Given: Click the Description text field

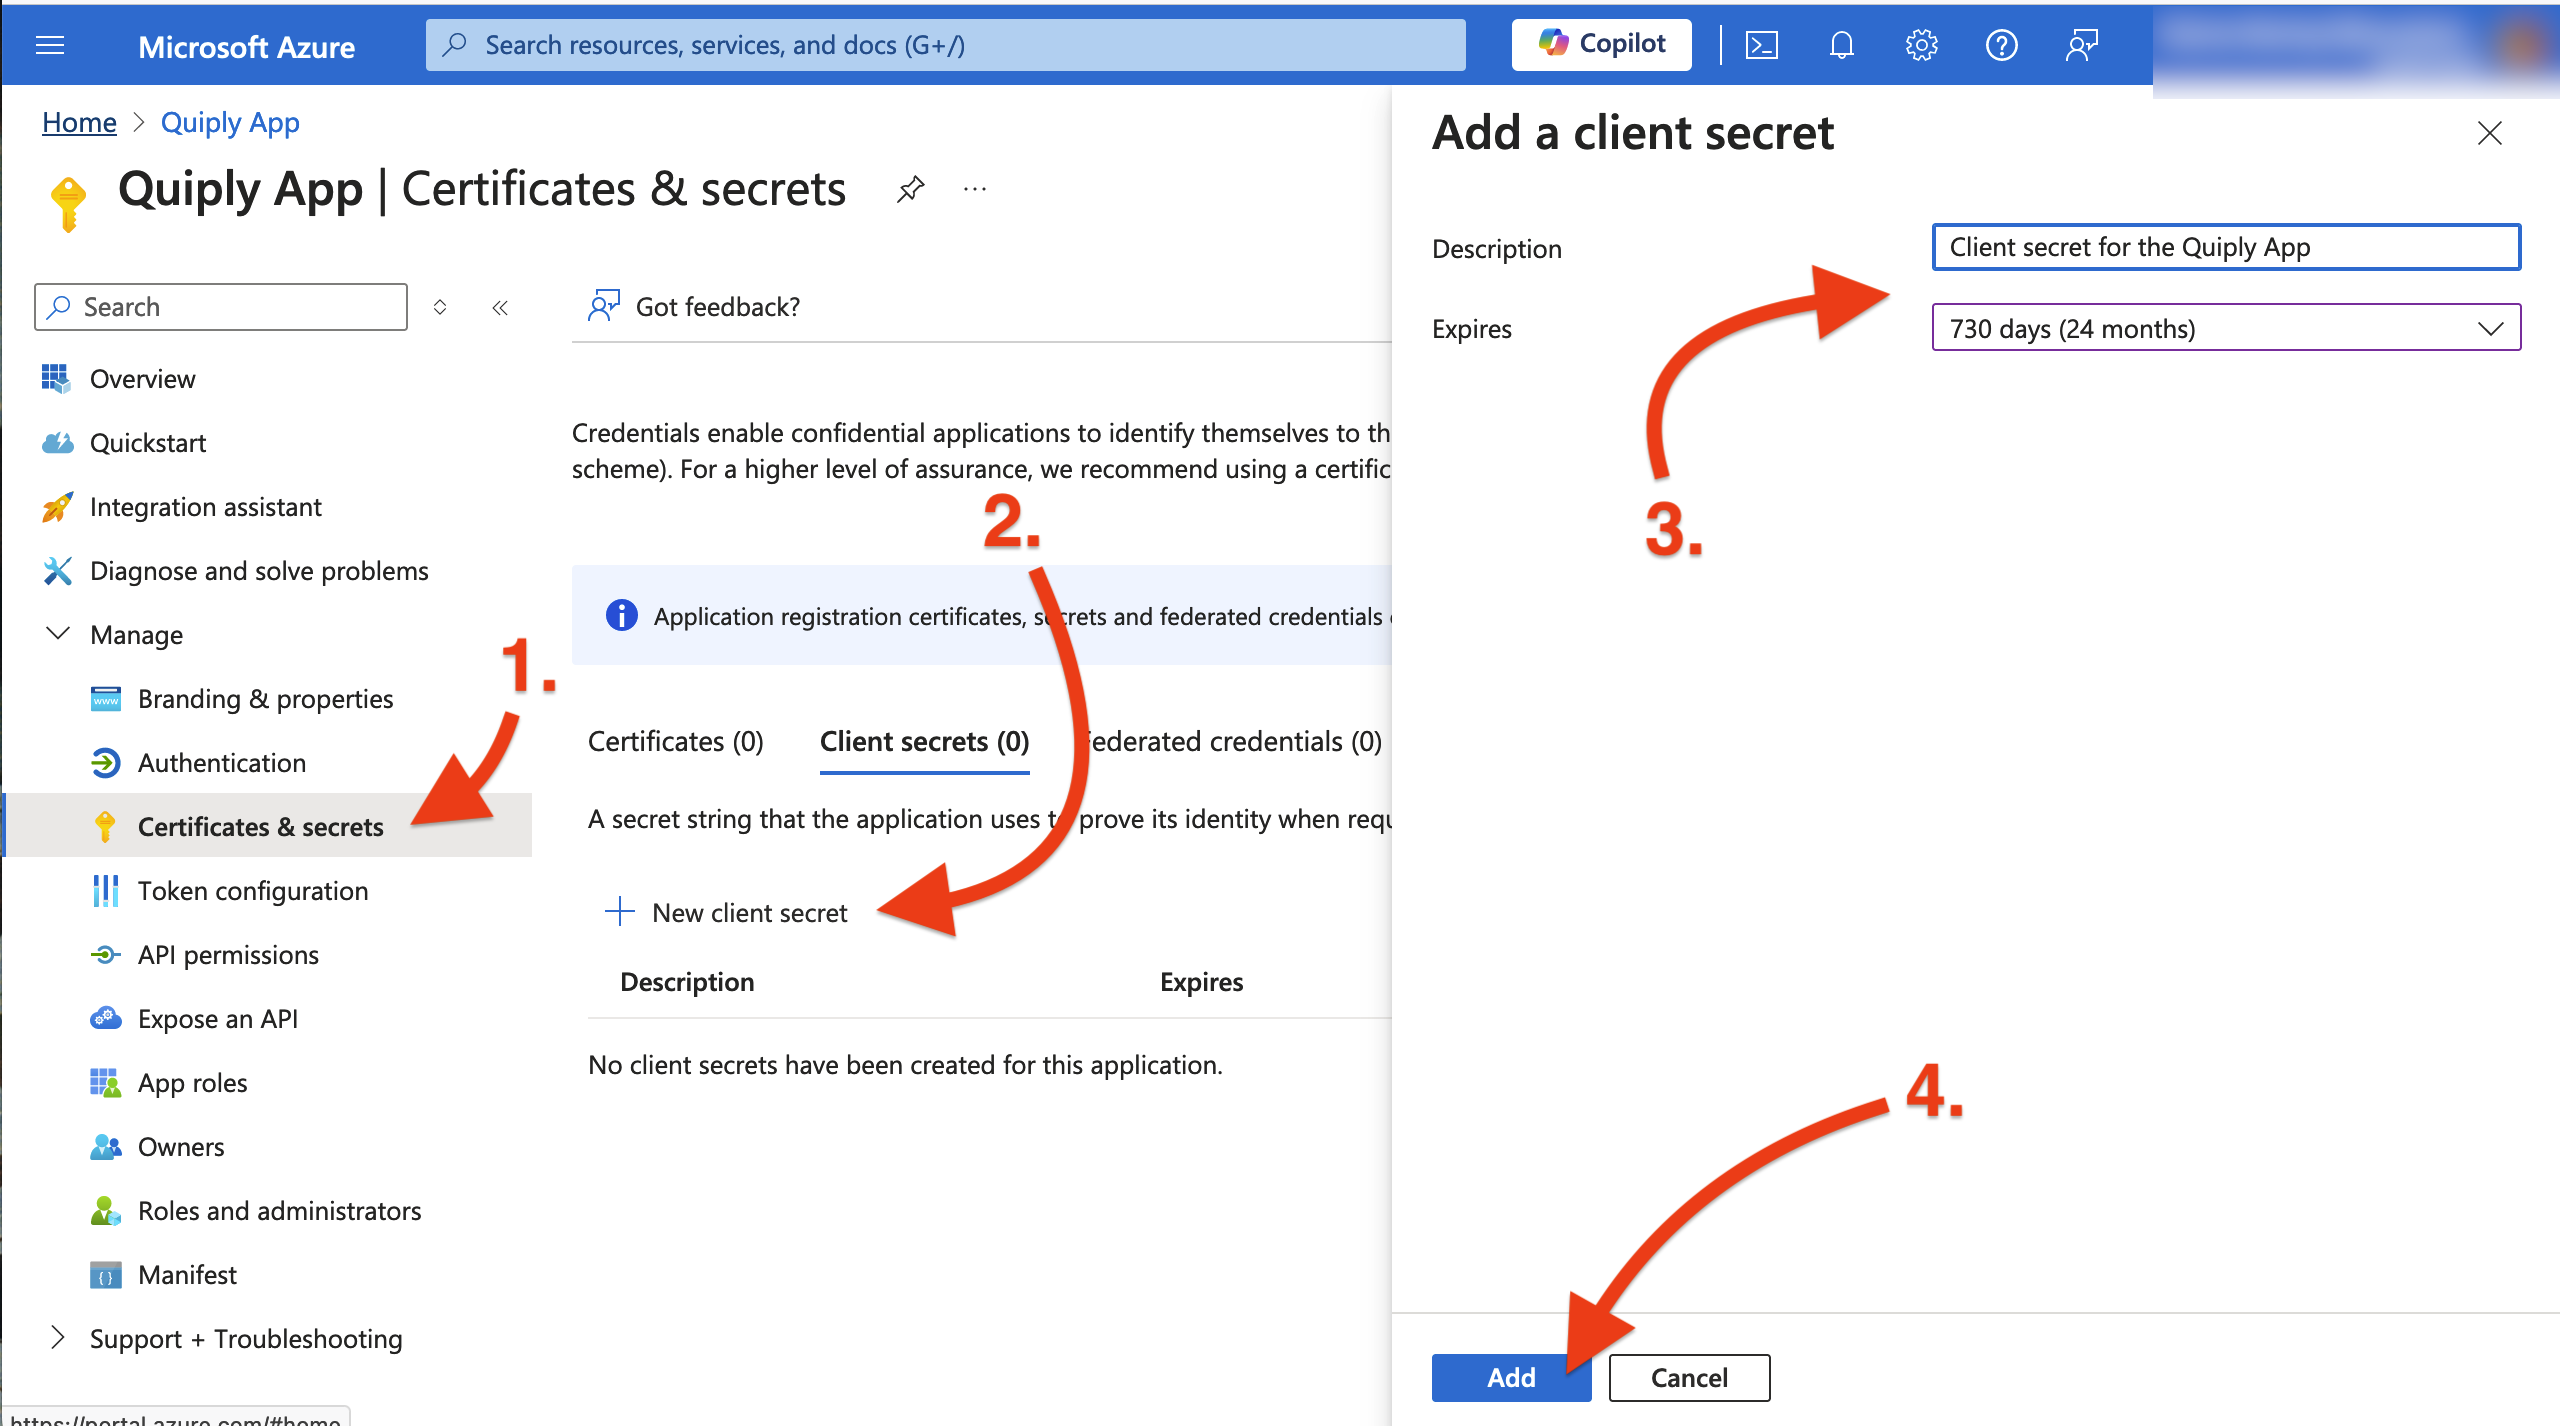Looking at the screenshot, I should (2226, 247).
